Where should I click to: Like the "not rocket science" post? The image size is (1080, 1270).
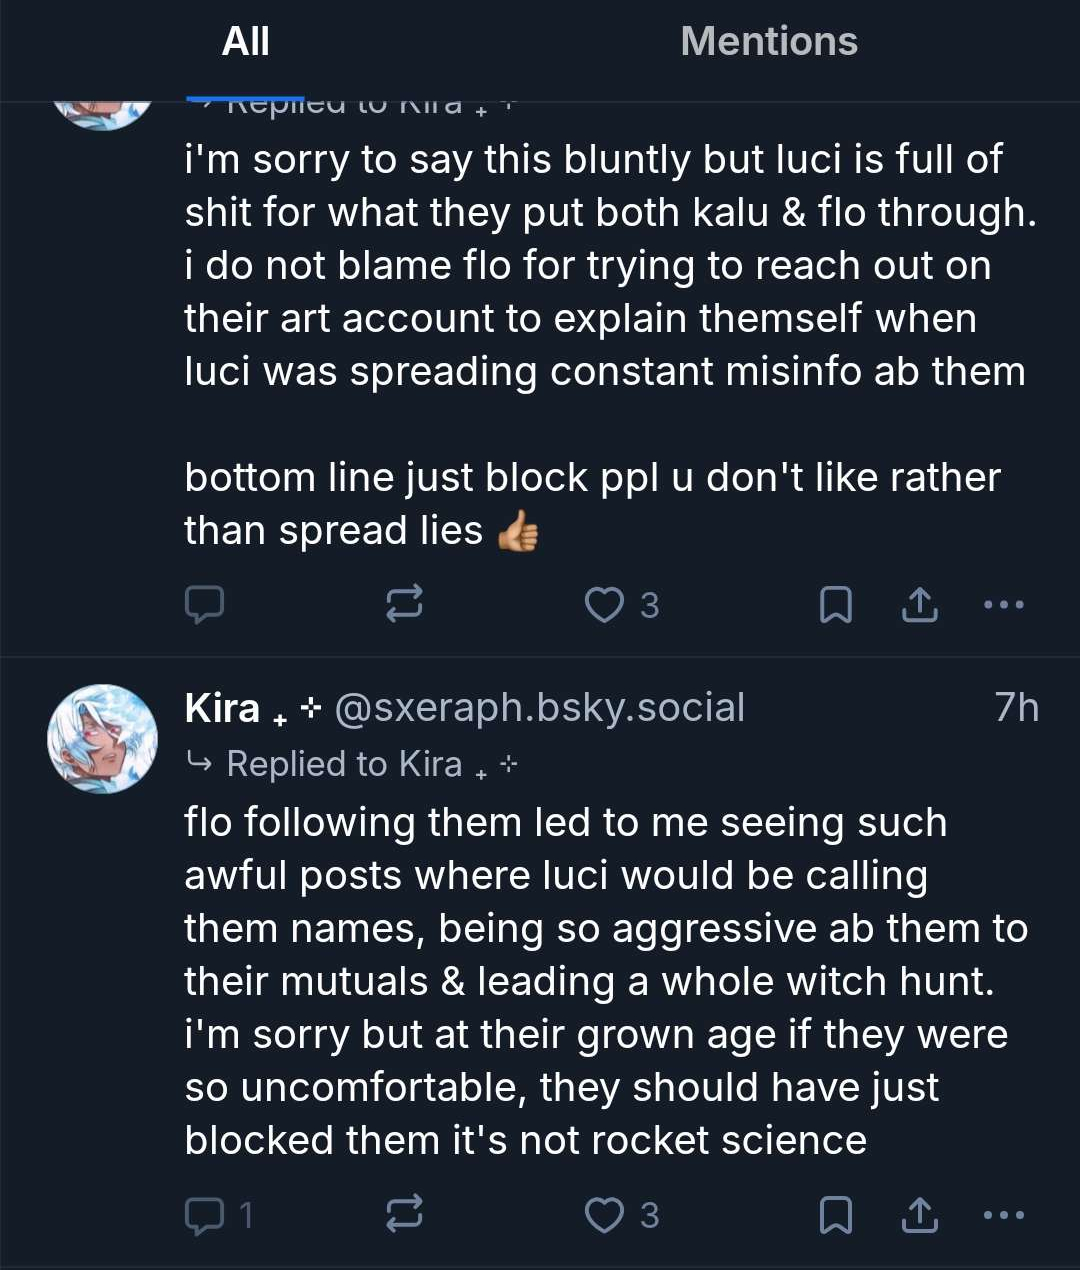click(x=604, y=1215)
